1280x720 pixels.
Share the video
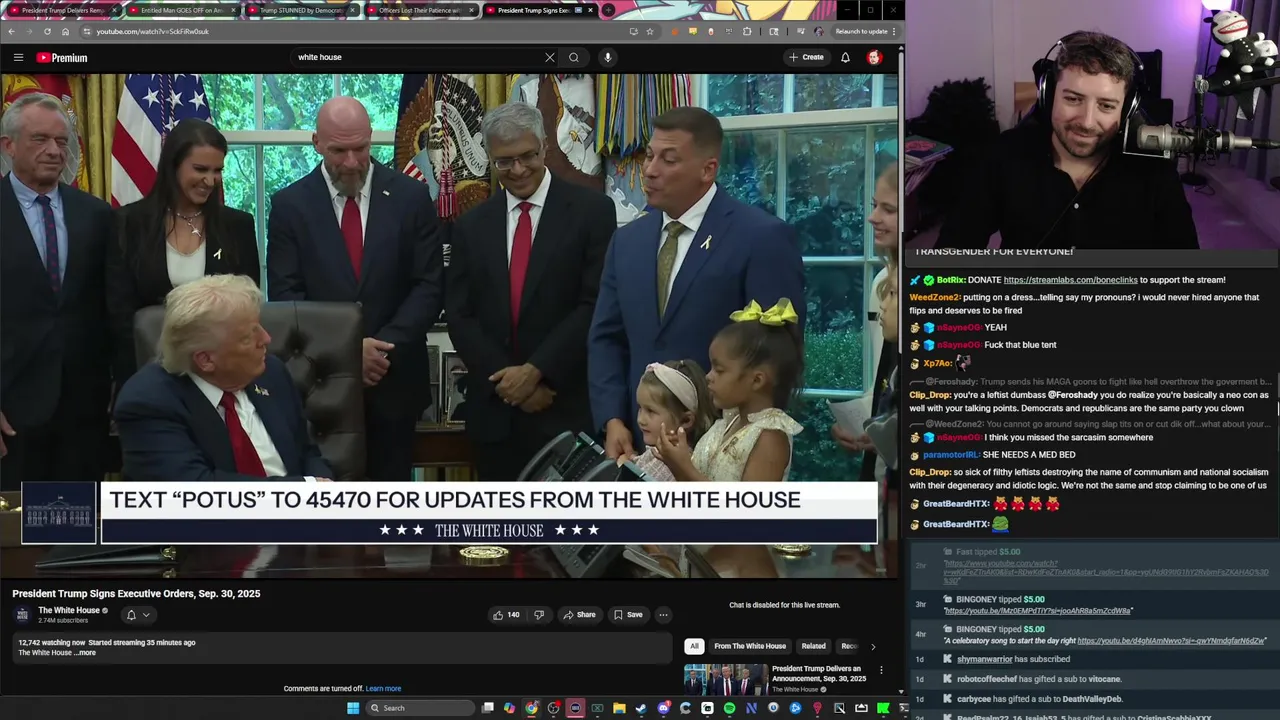coord(580,615)
